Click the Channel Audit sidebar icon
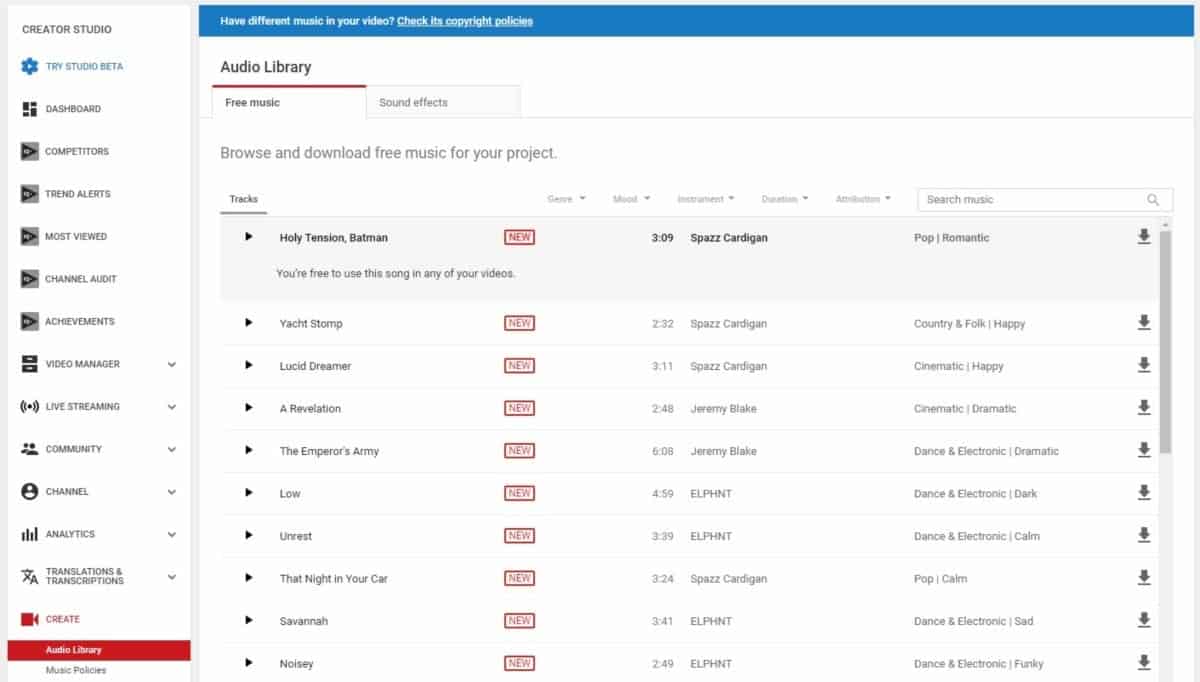Viewport: 1200px width, 682px height. [x=30, y=279]
